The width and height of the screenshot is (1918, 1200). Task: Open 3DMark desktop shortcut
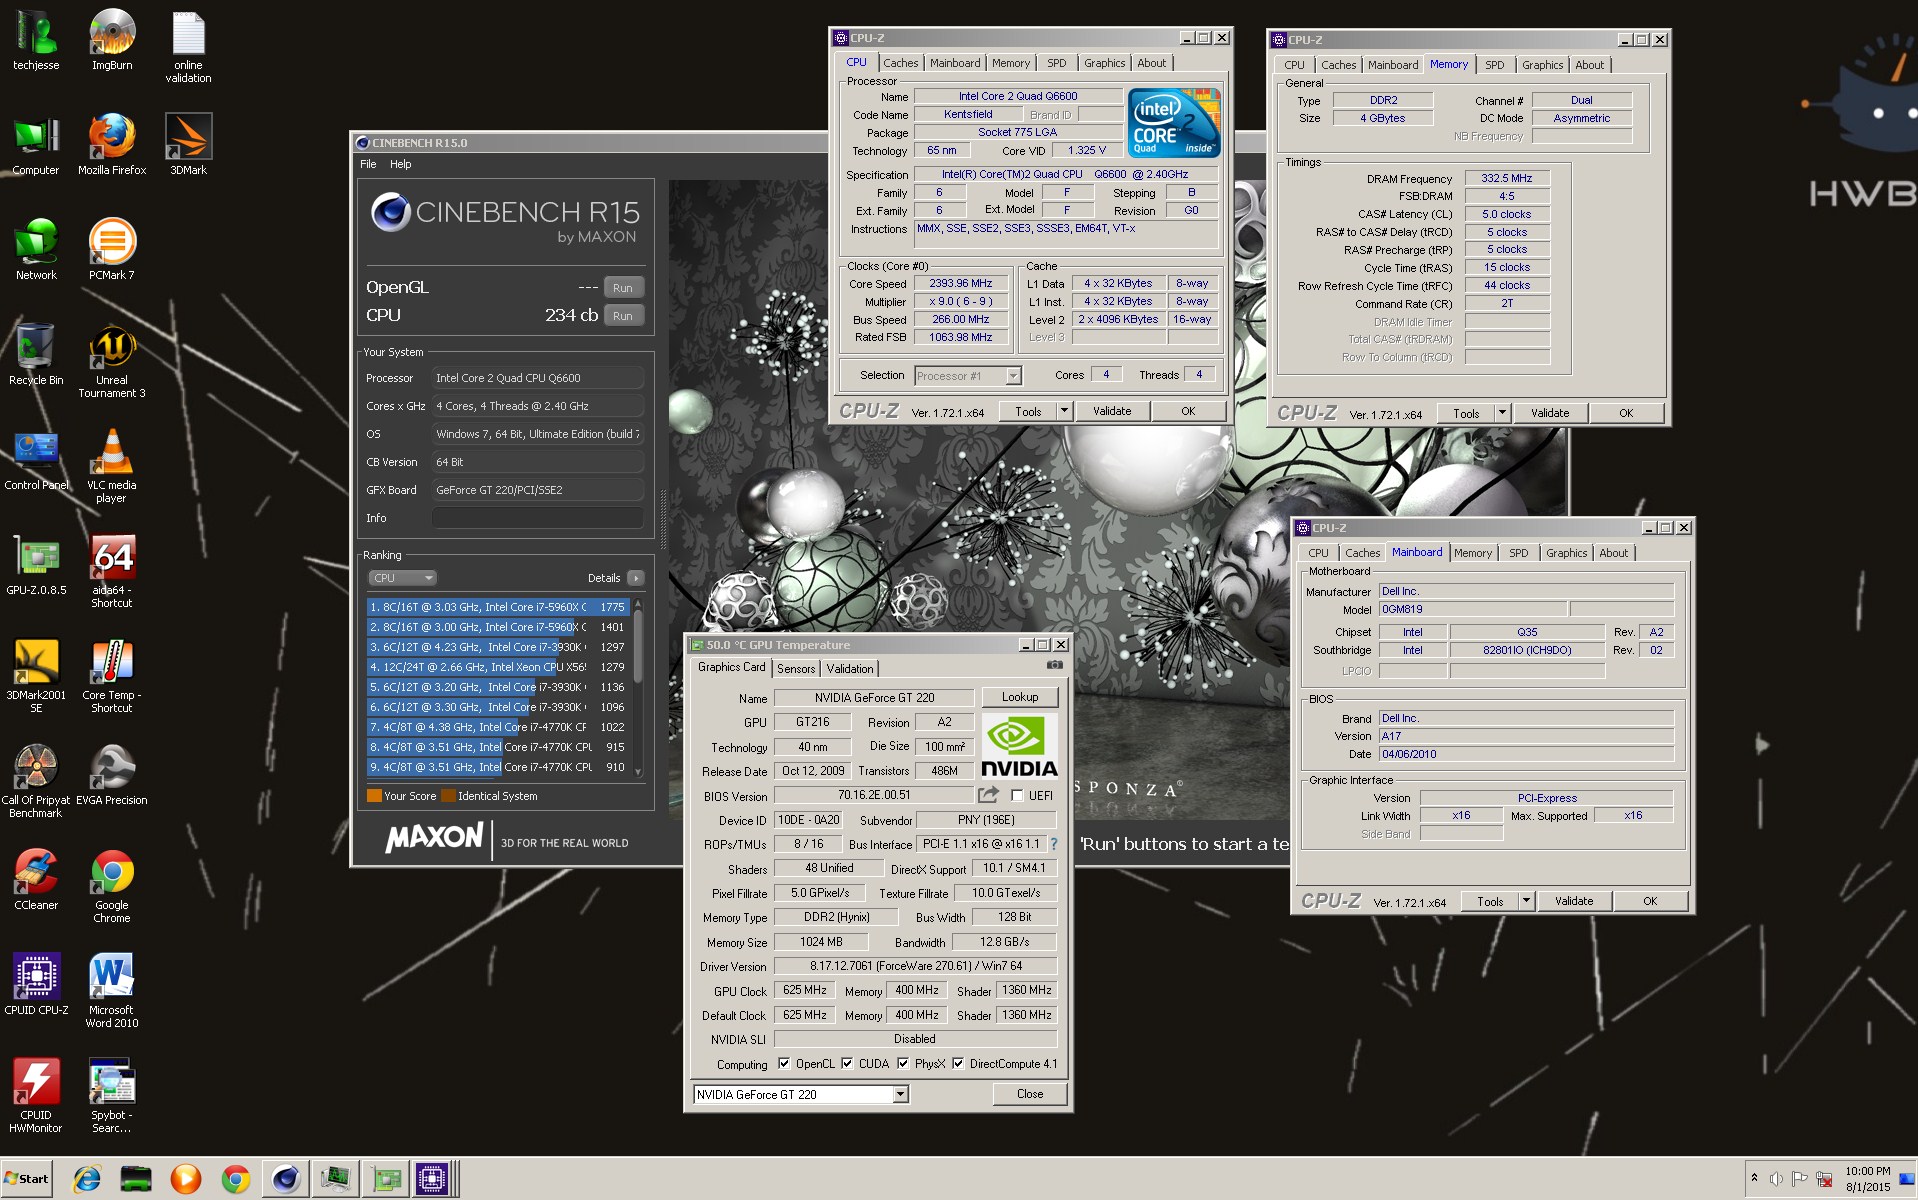tap(188, 145)
